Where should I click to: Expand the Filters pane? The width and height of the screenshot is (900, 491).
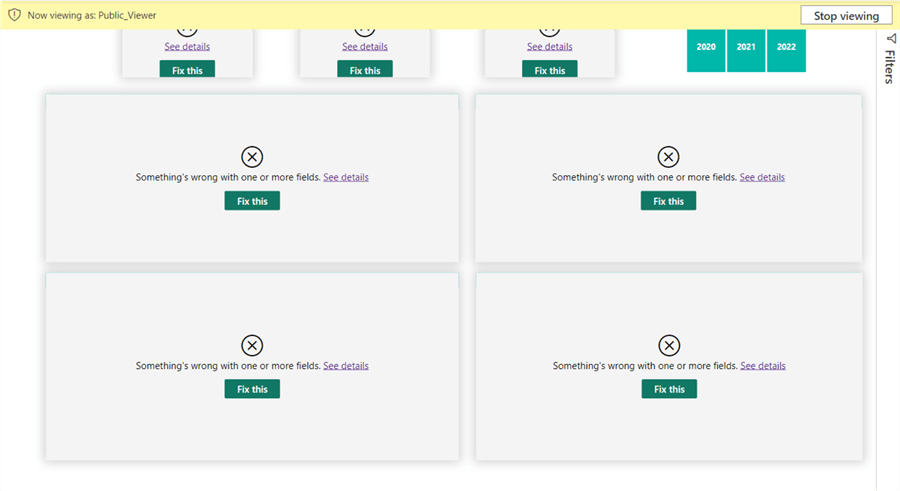tap(889, 67)
